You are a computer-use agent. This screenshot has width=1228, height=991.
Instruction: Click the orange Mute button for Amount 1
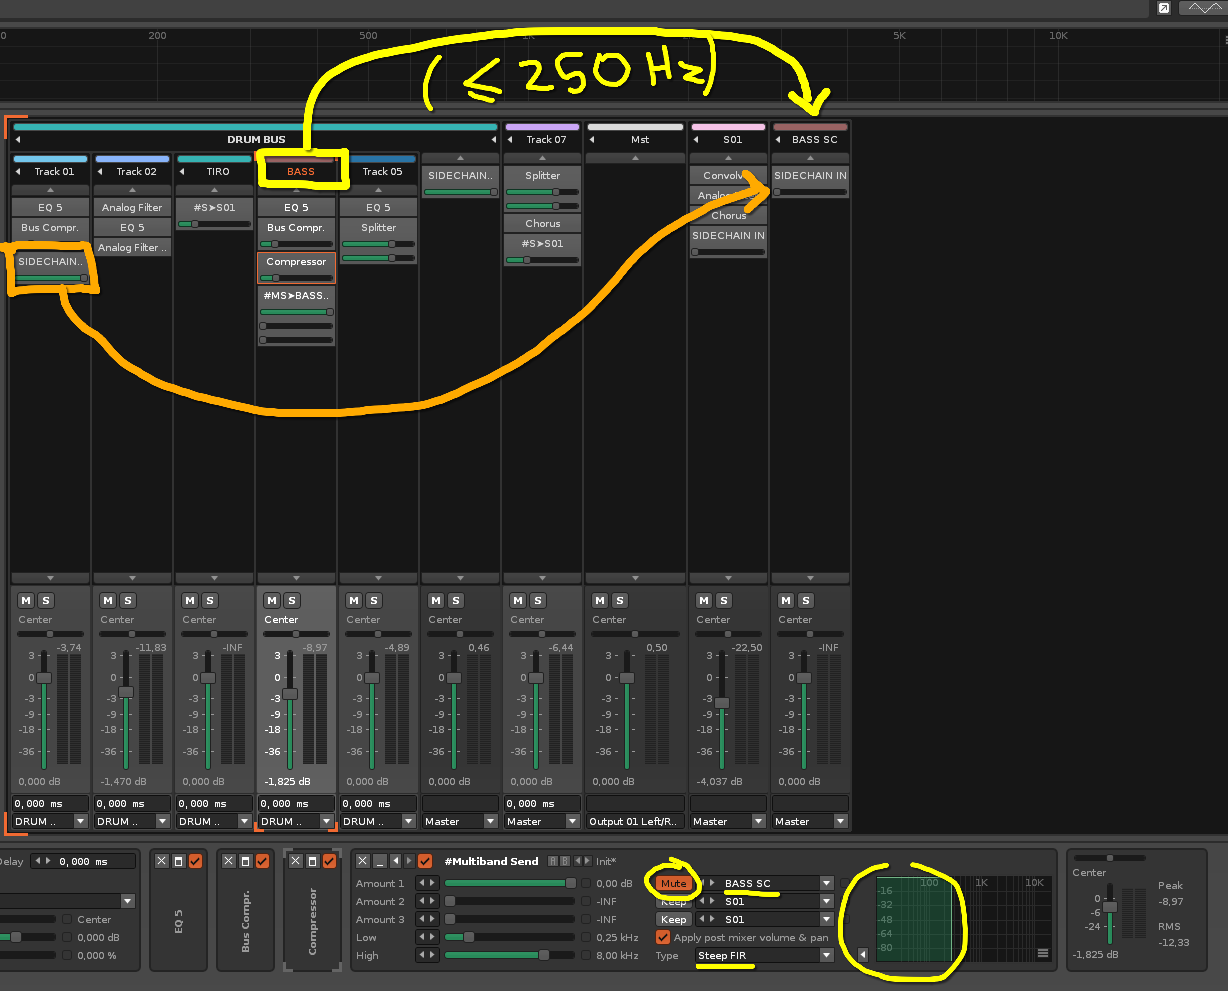(x=673, y=884)
